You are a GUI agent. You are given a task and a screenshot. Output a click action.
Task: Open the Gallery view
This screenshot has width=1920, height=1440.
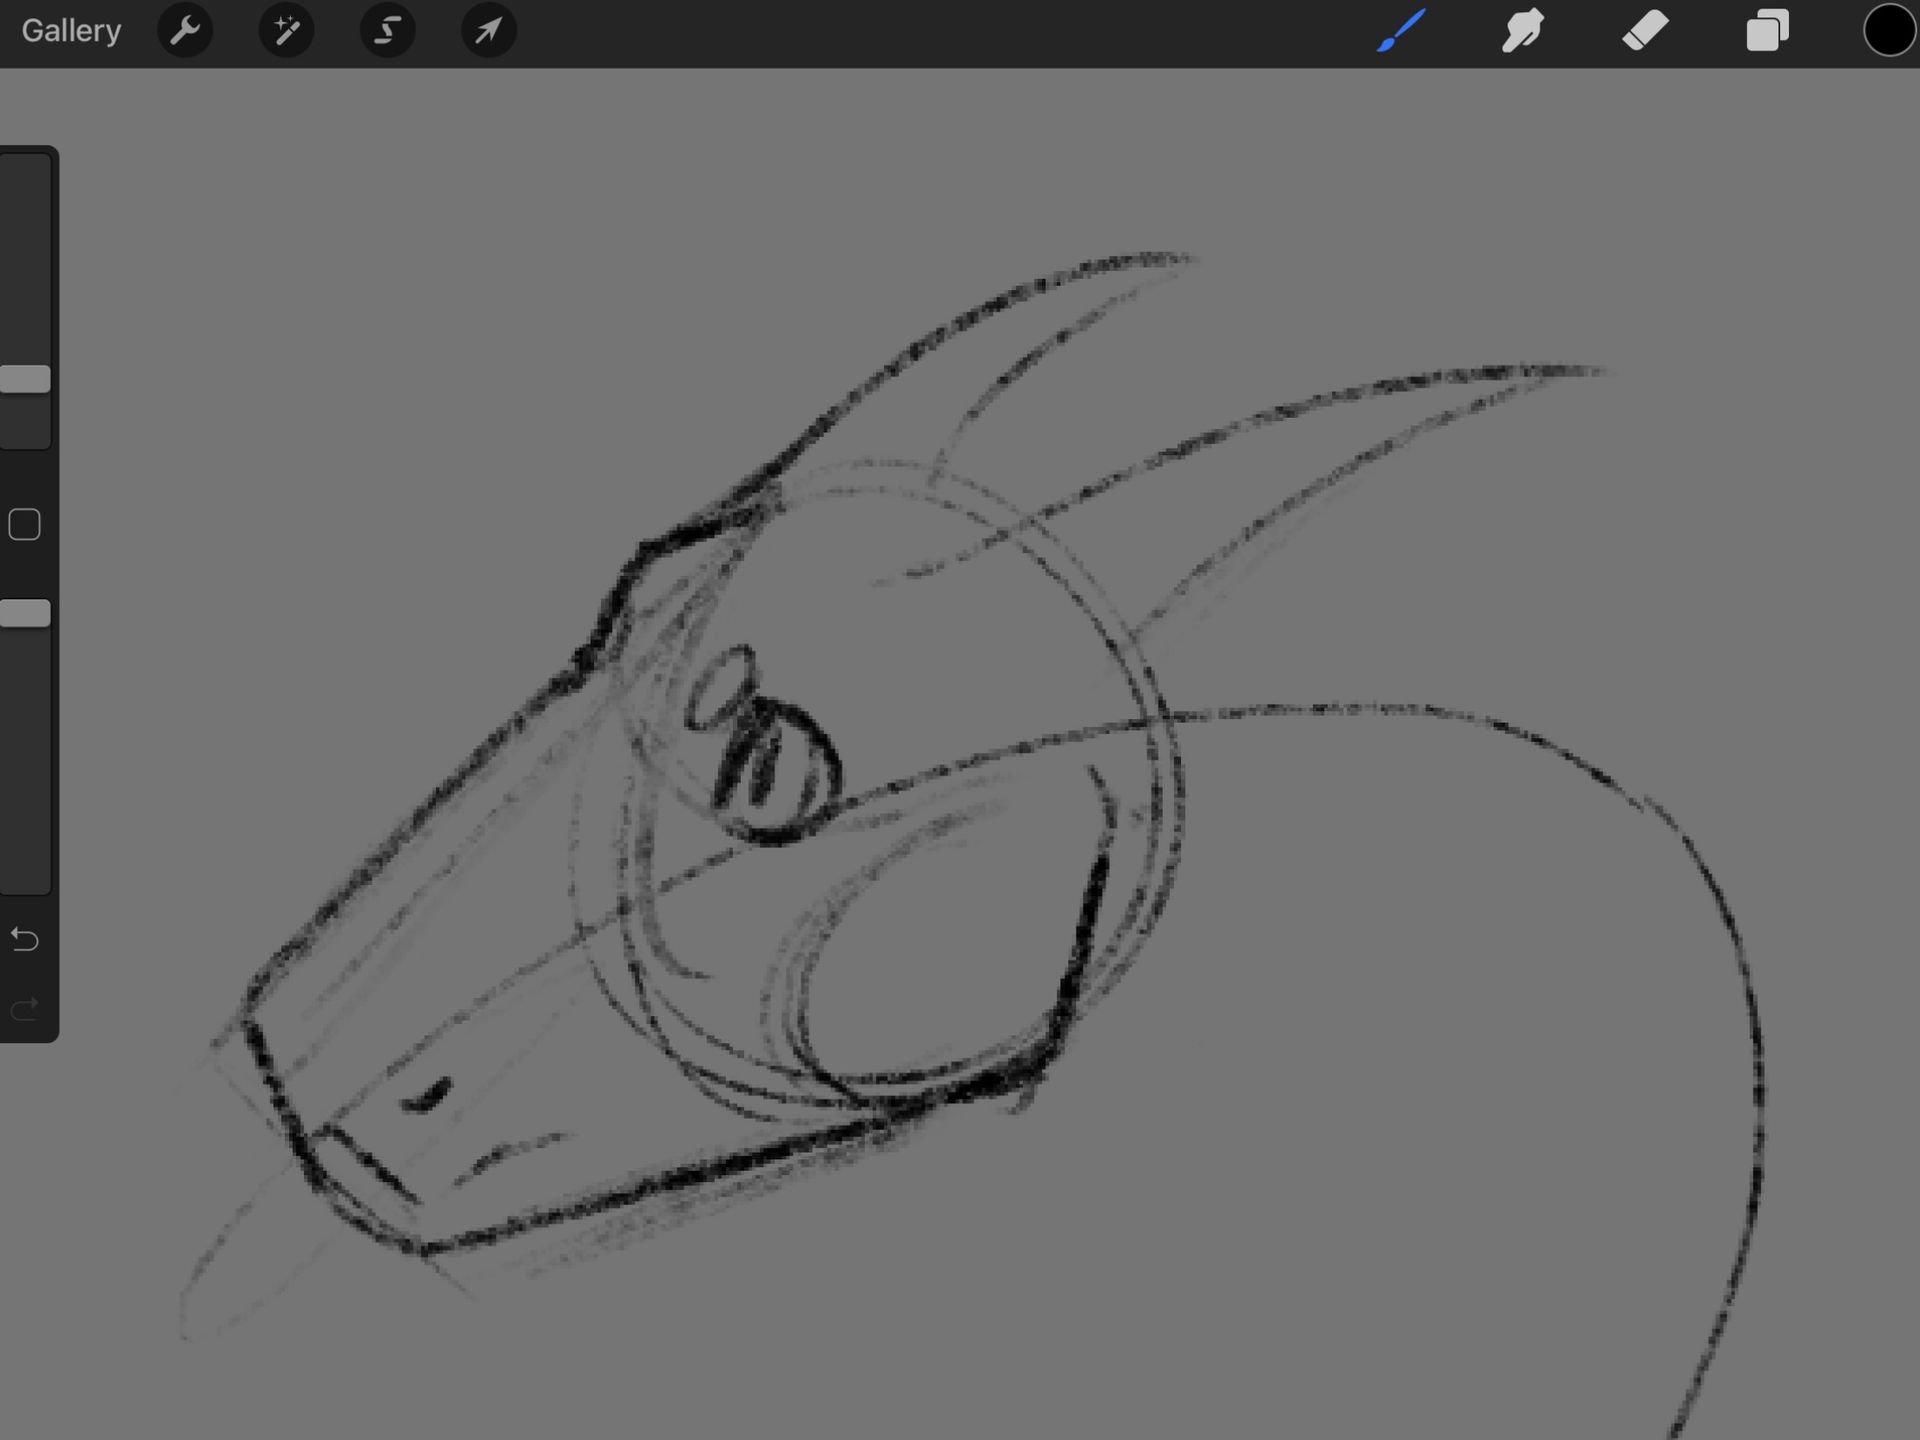71,31
